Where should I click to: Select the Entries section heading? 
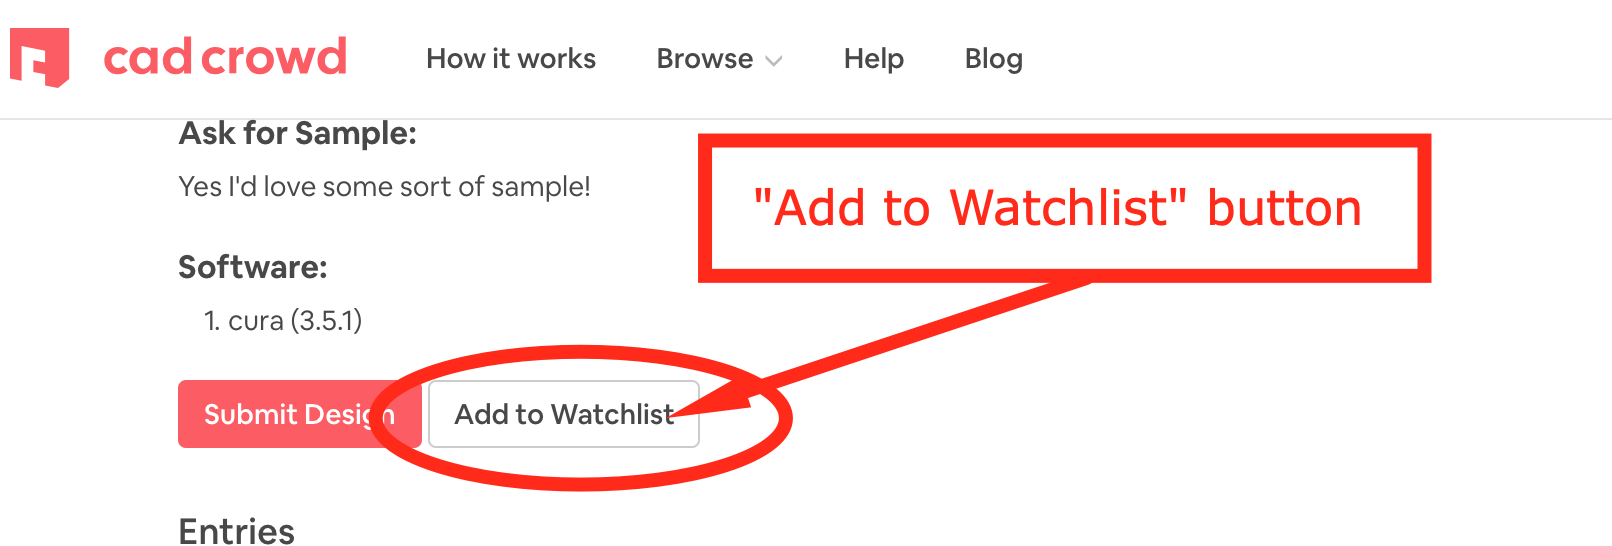(x=236, y=531)
